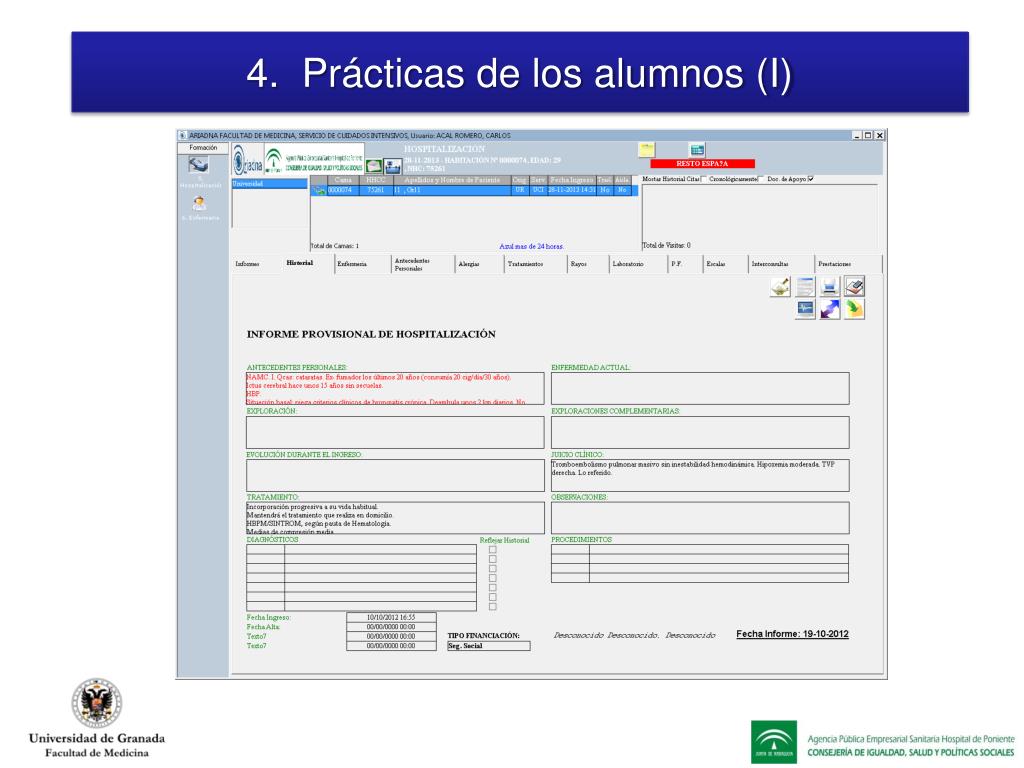Viewport: 1024px width, 768px height.
Task: Switch to the Alergias tab
Action: point(469,264)
